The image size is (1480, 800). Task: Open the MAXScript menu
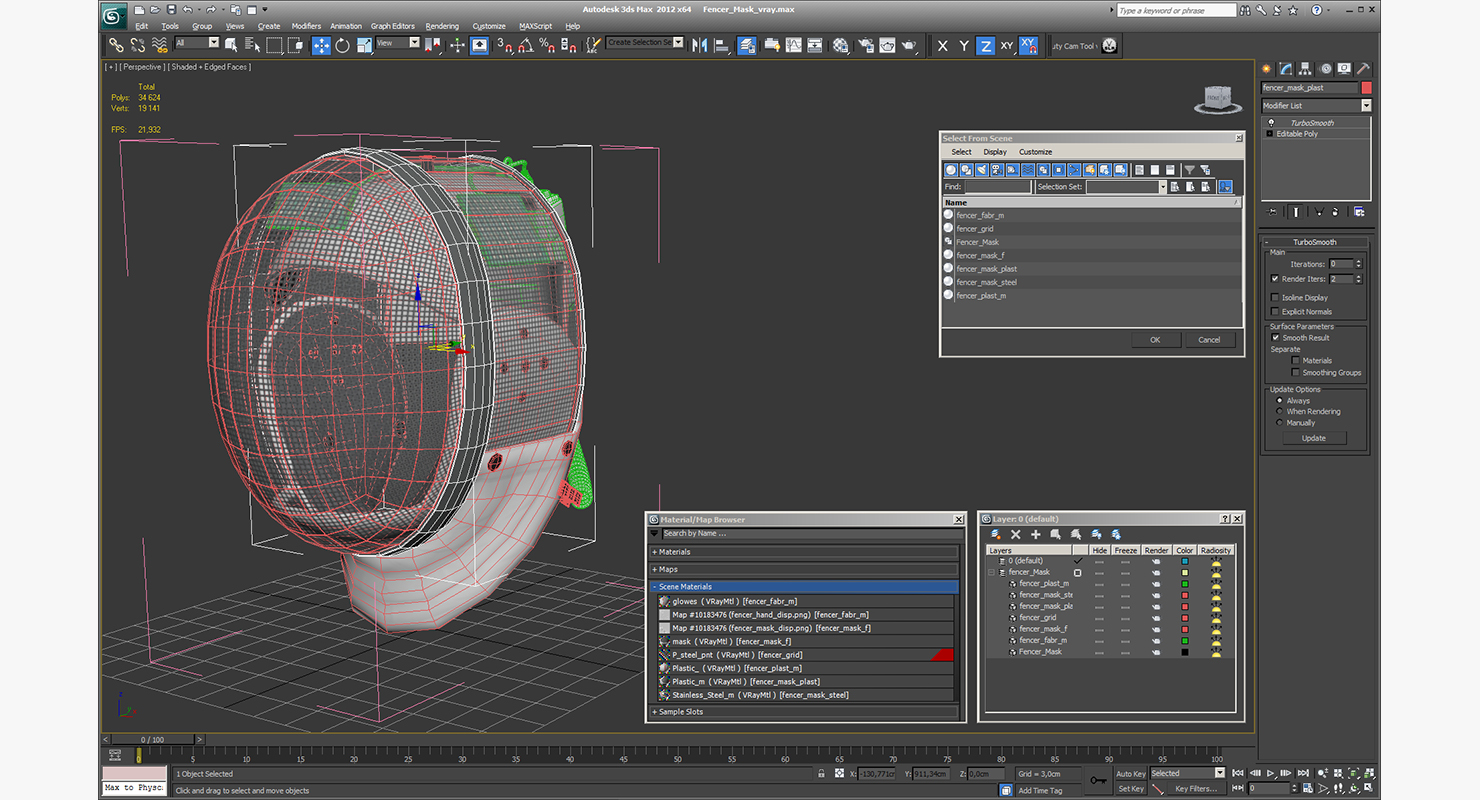[535, 26]
